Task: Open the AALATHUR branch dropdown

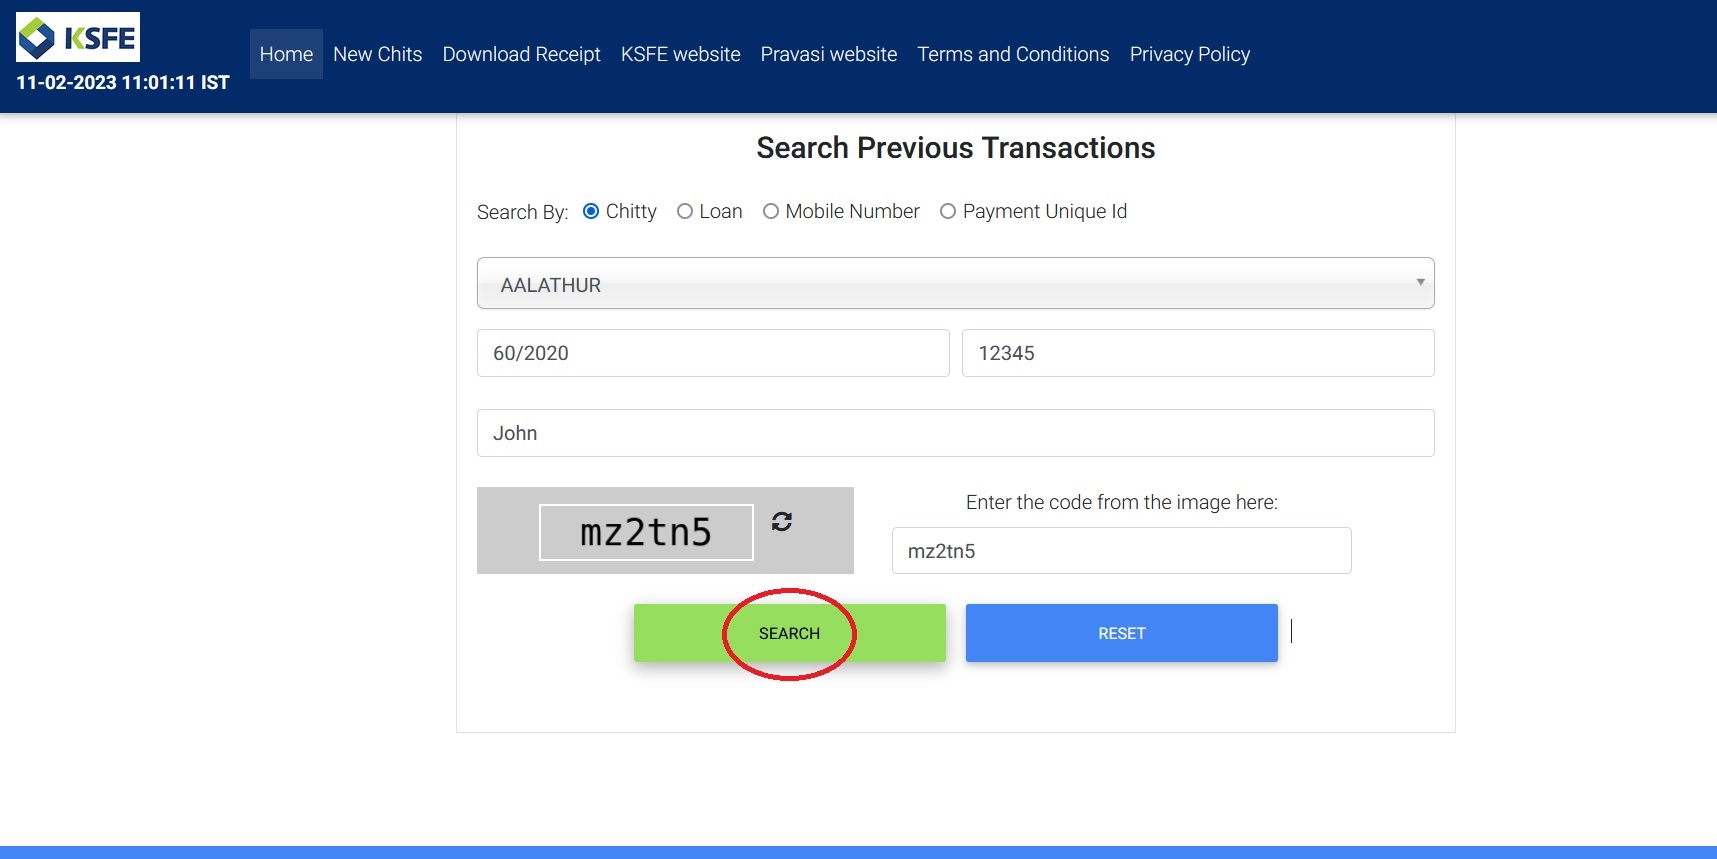Action: click(x=954, y=284)
